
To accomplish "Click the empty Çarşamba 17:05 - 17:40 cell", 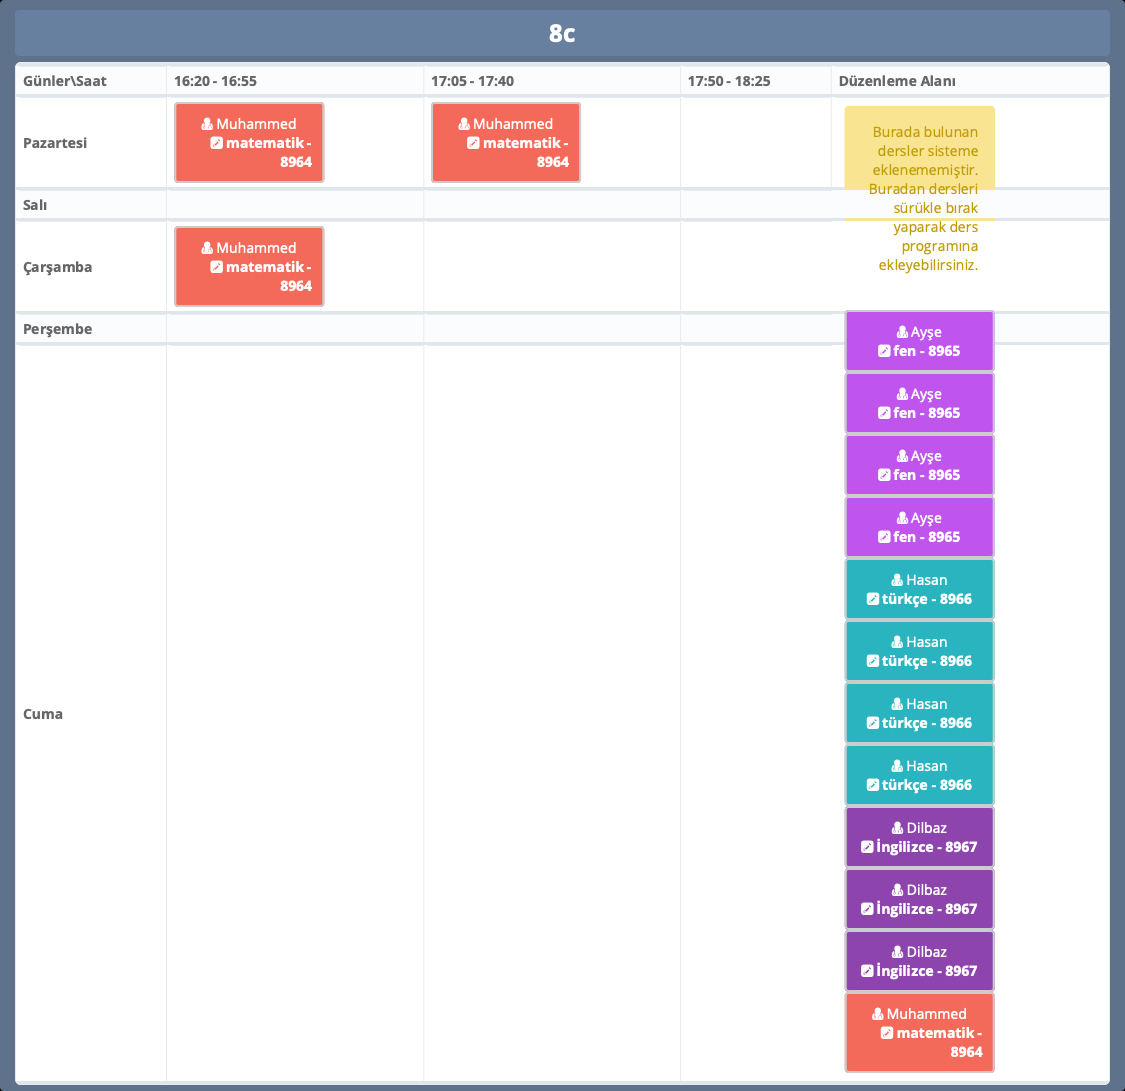I will pyautogui.click(x=551, y=267).
